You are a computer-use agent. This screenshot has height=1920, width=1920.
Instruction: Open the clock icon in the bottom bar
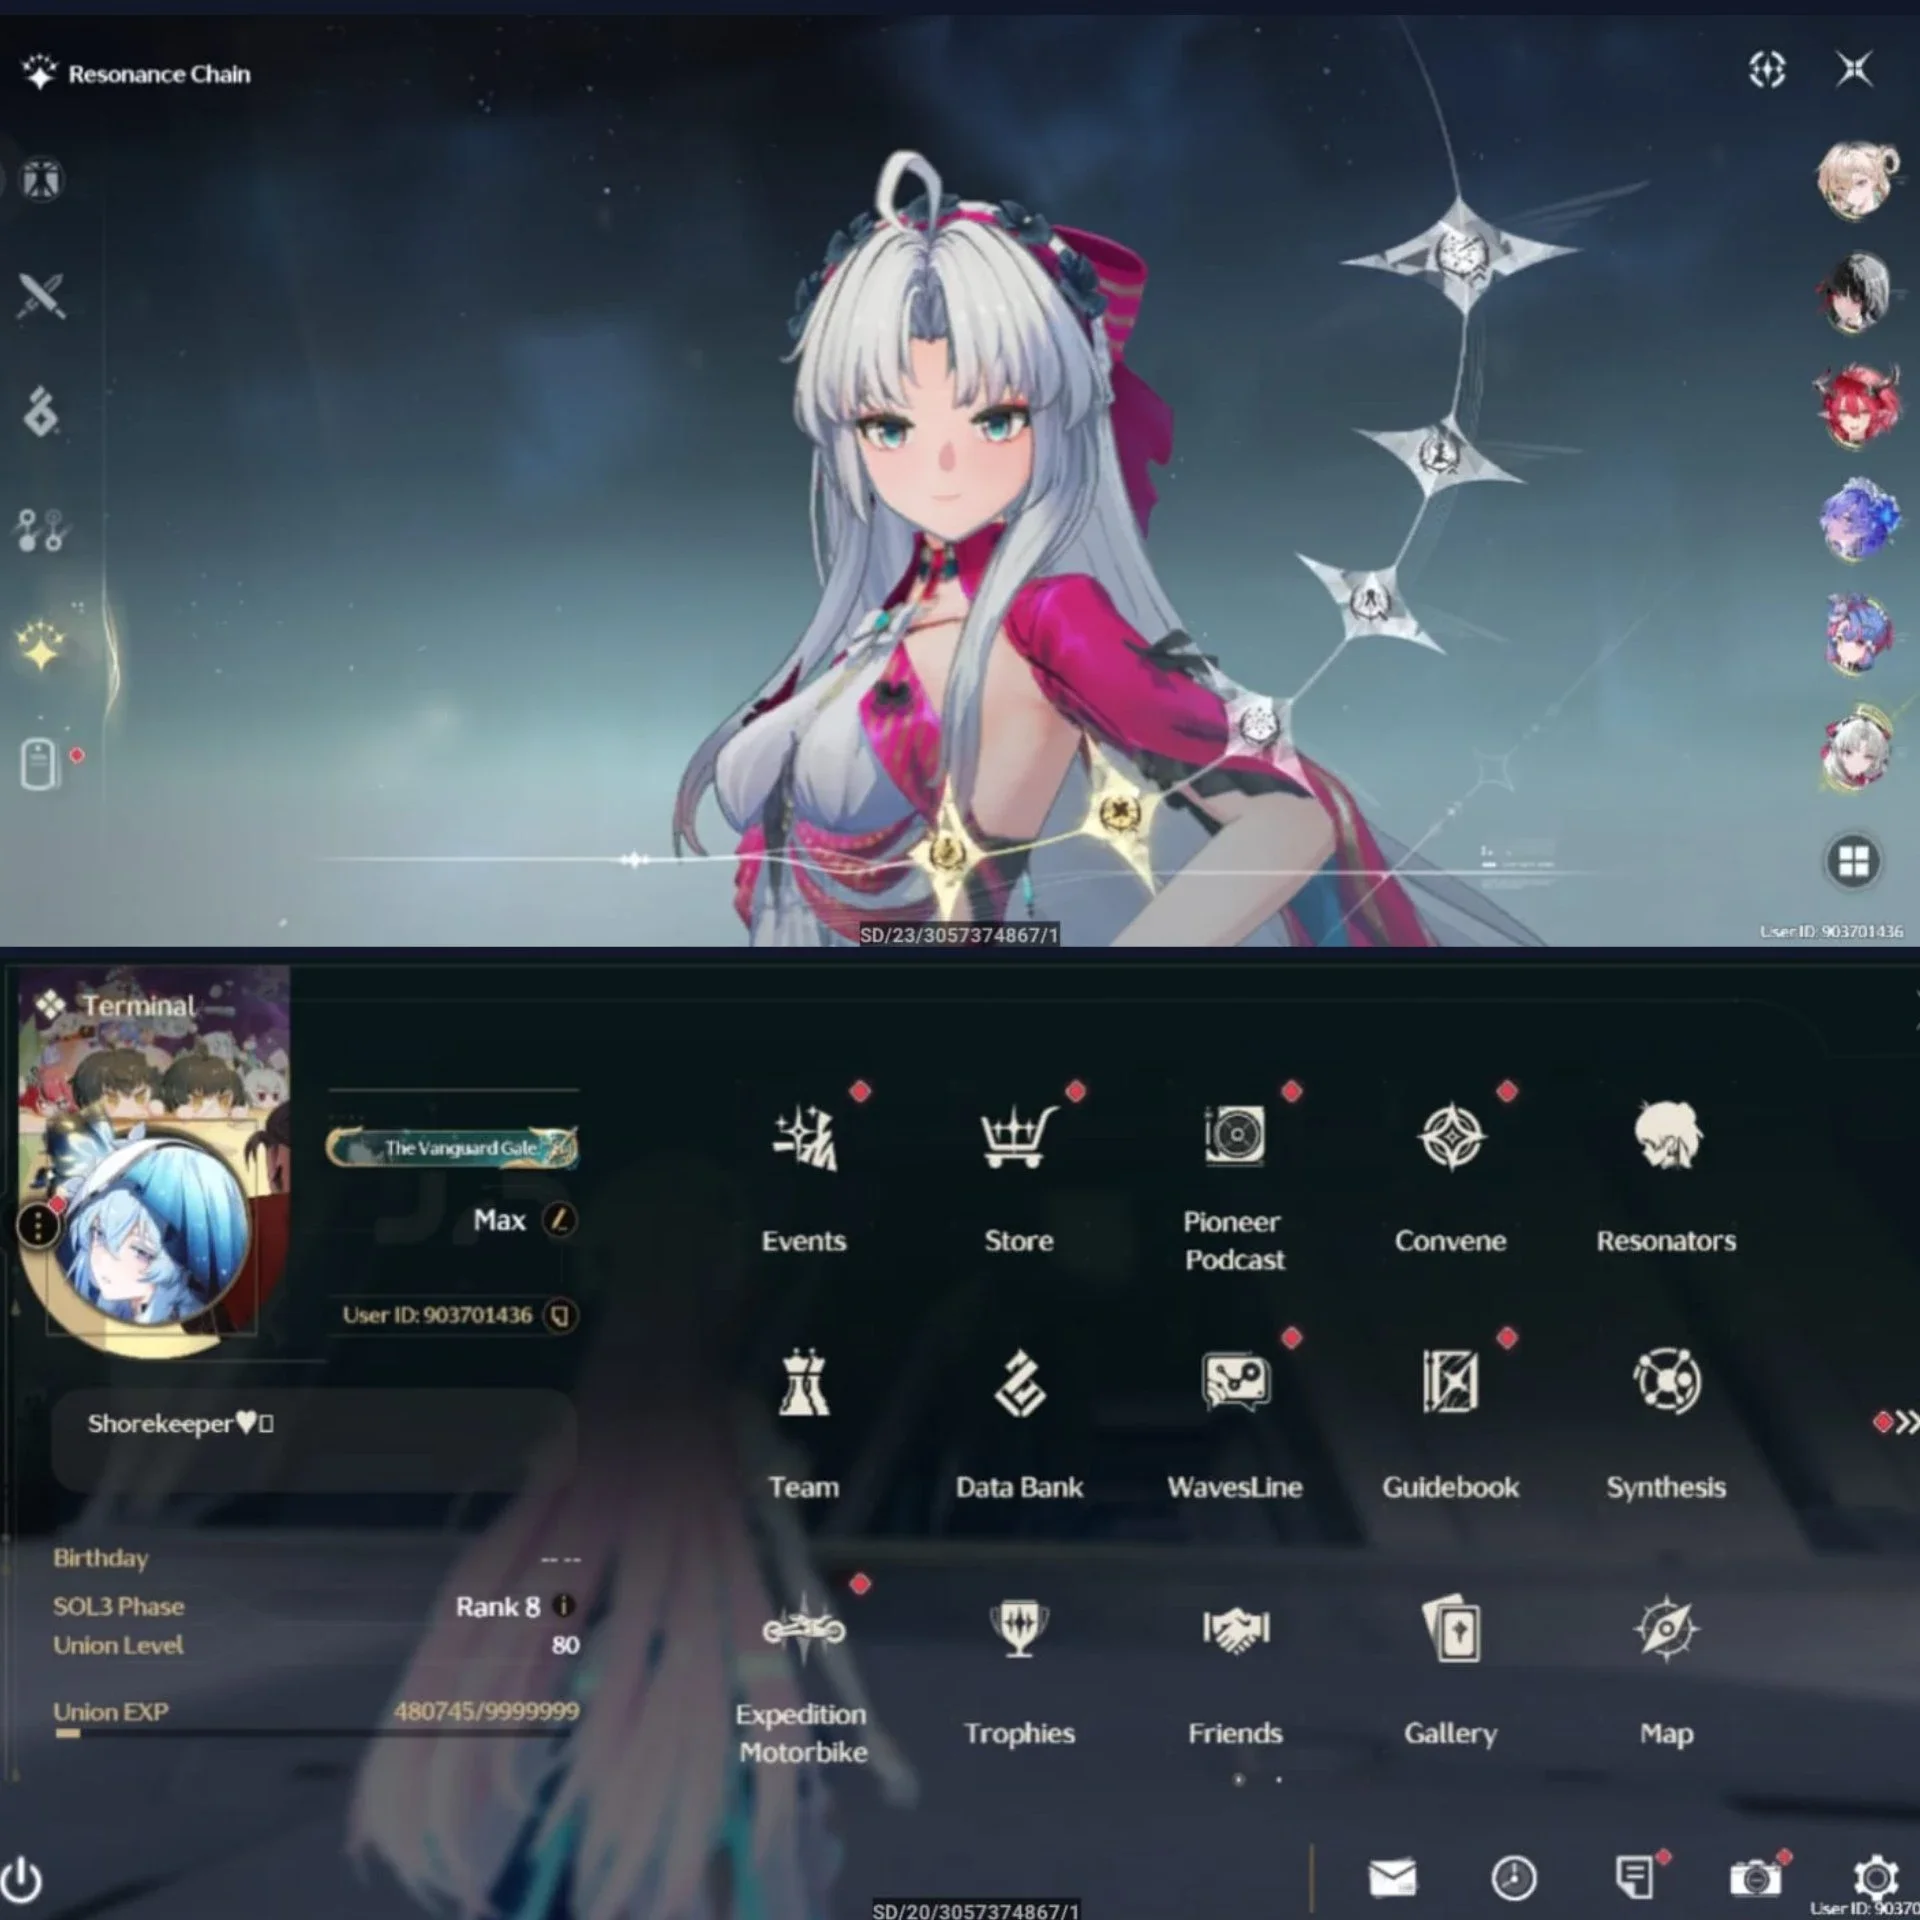[1513, 1877]
